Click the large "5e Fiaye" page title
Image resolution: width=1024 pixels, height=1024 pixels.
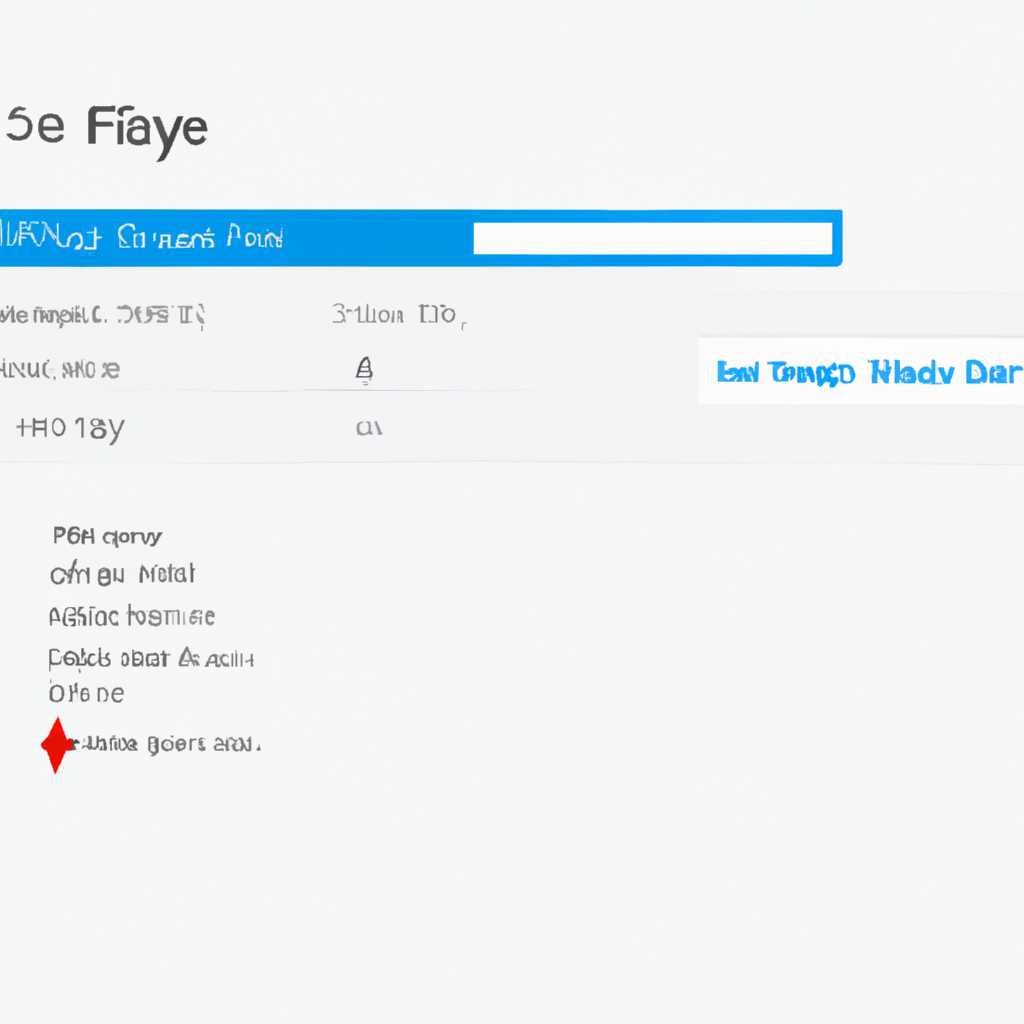click(107, 128)
